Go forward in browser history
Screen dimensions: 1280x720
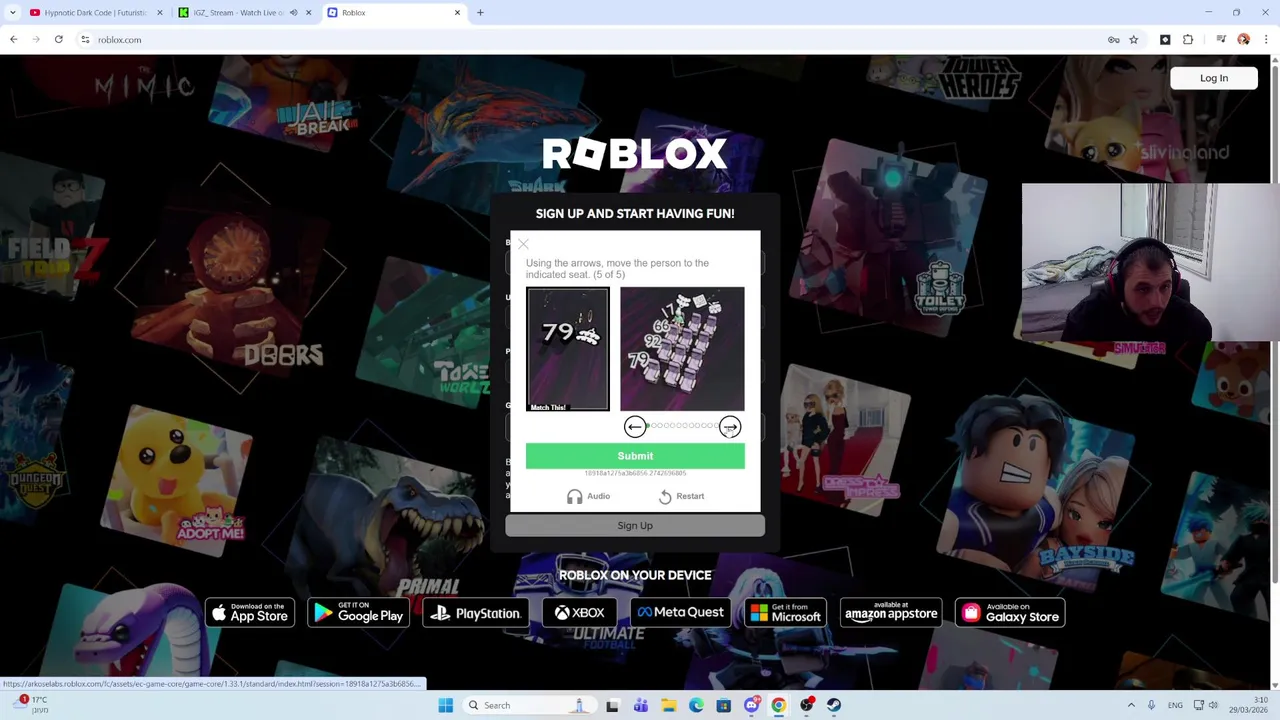coord(36,40)
